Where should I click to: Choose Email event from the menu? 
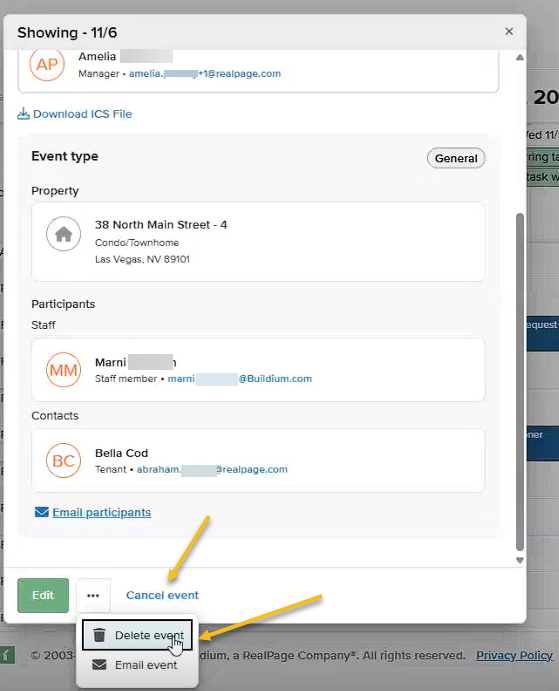click(137, 665)
